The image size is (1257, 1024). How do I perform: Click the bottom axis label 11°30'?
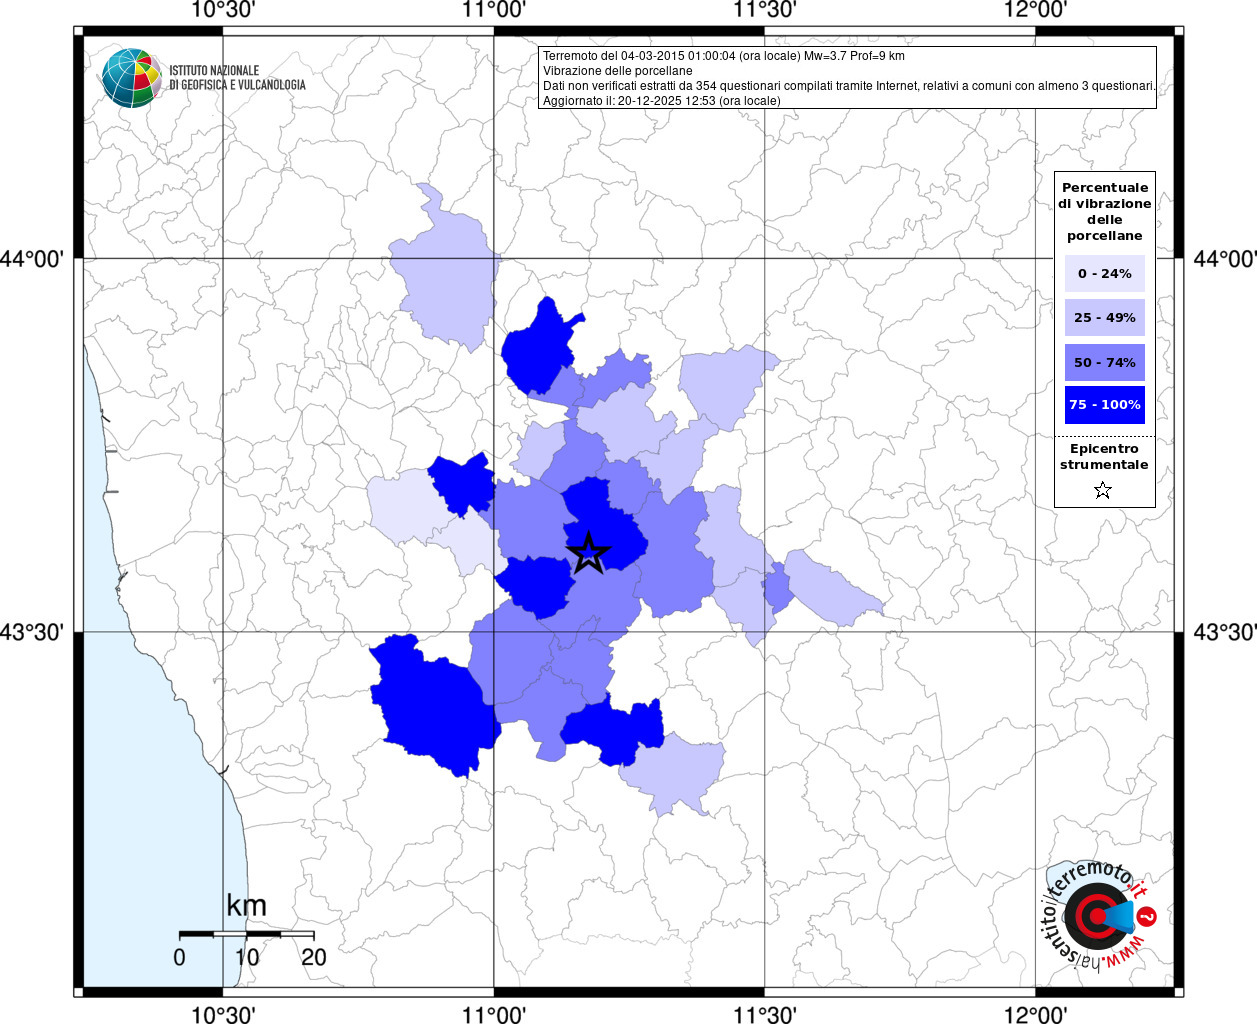pyautogui.click(x=765, y=1014)
